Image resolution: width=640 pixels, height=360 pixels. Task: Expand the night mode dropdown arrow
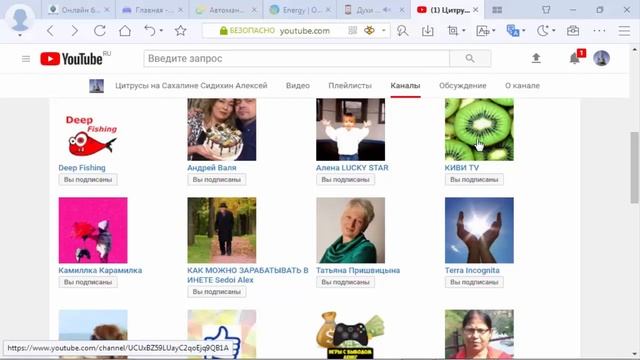click(x=553, y=31)
